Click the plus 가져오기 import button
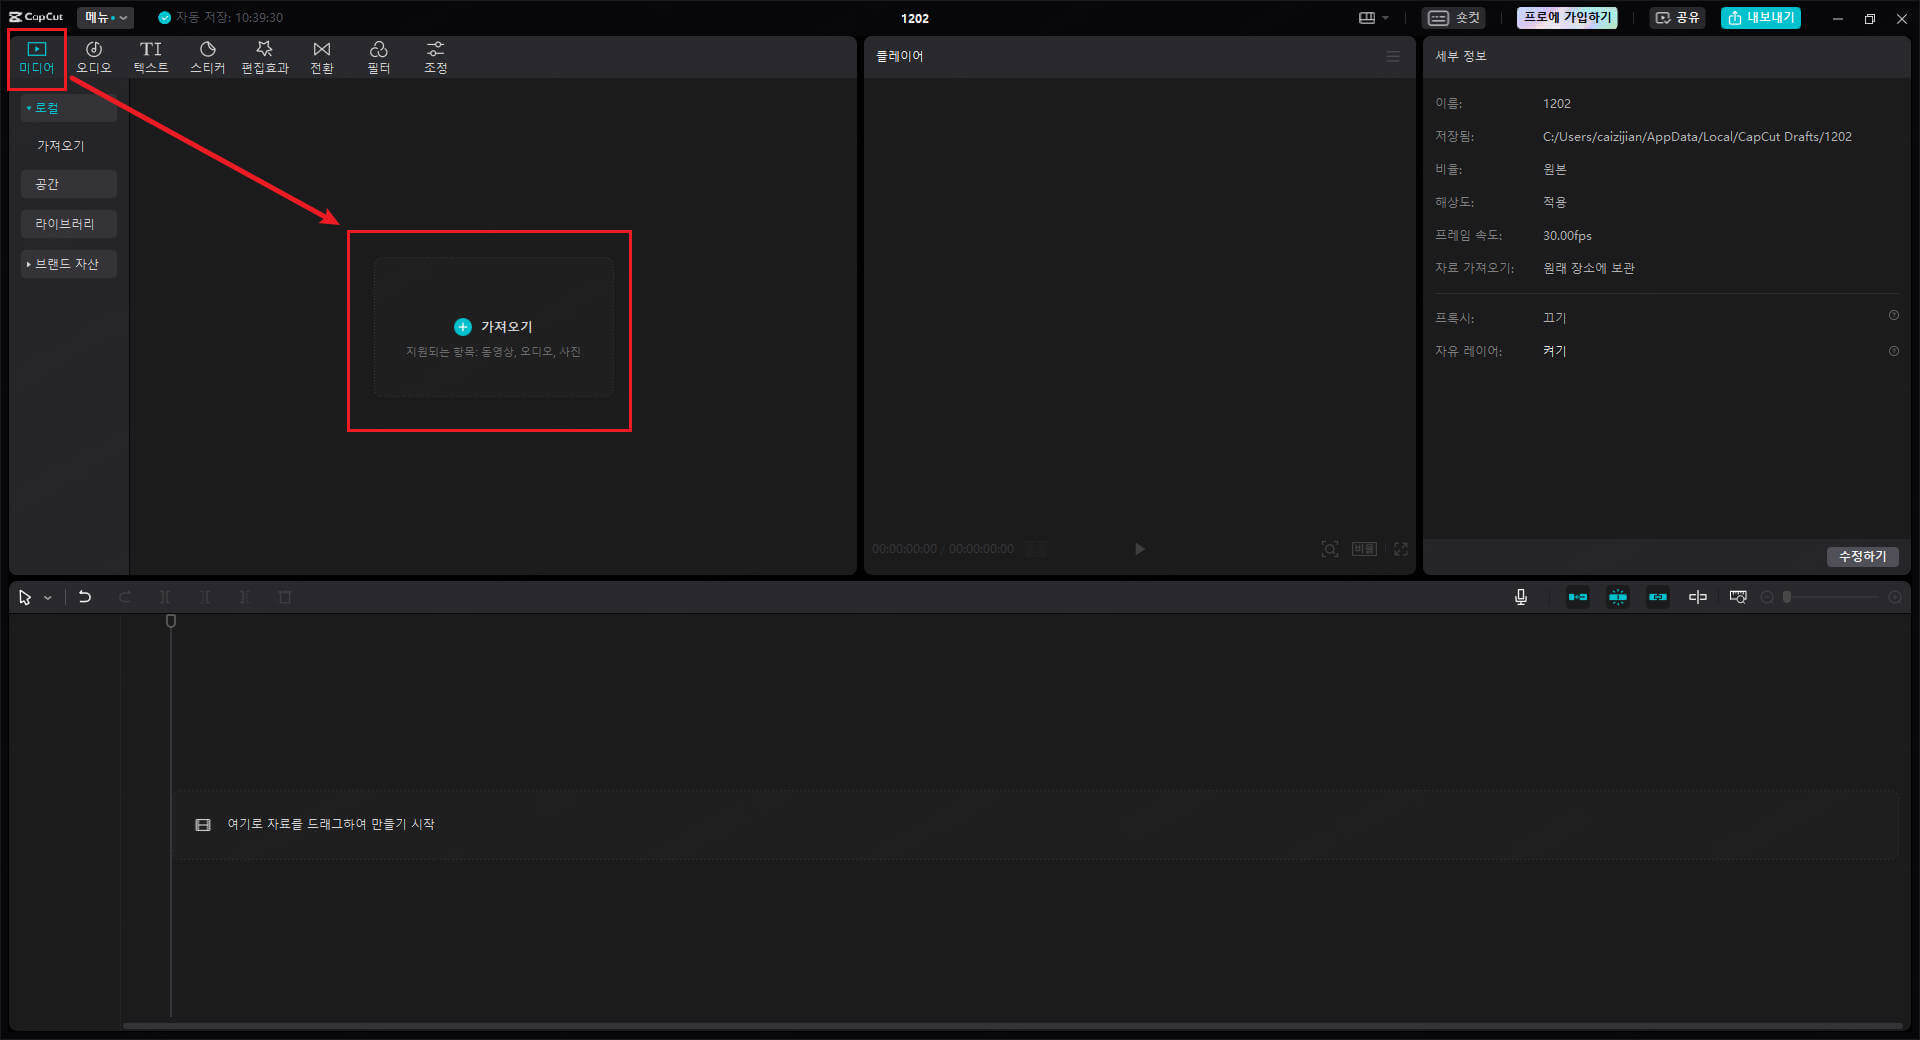Image resolution: width=1920 pixels, height=1040 pixels. (x=493, y=327)
